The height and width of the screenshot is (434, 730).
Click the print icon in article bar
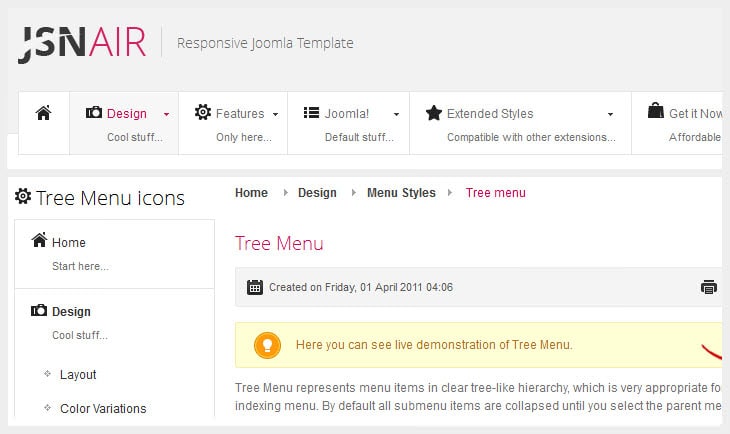tap(709, 287)
